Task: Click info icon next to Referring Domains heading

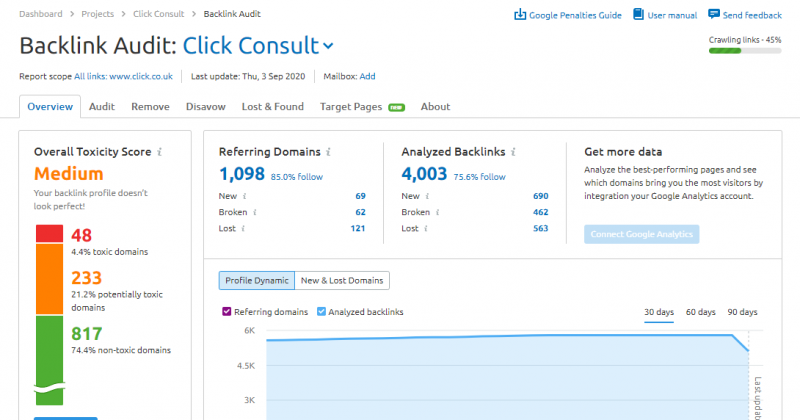Action: coord(329,152)
